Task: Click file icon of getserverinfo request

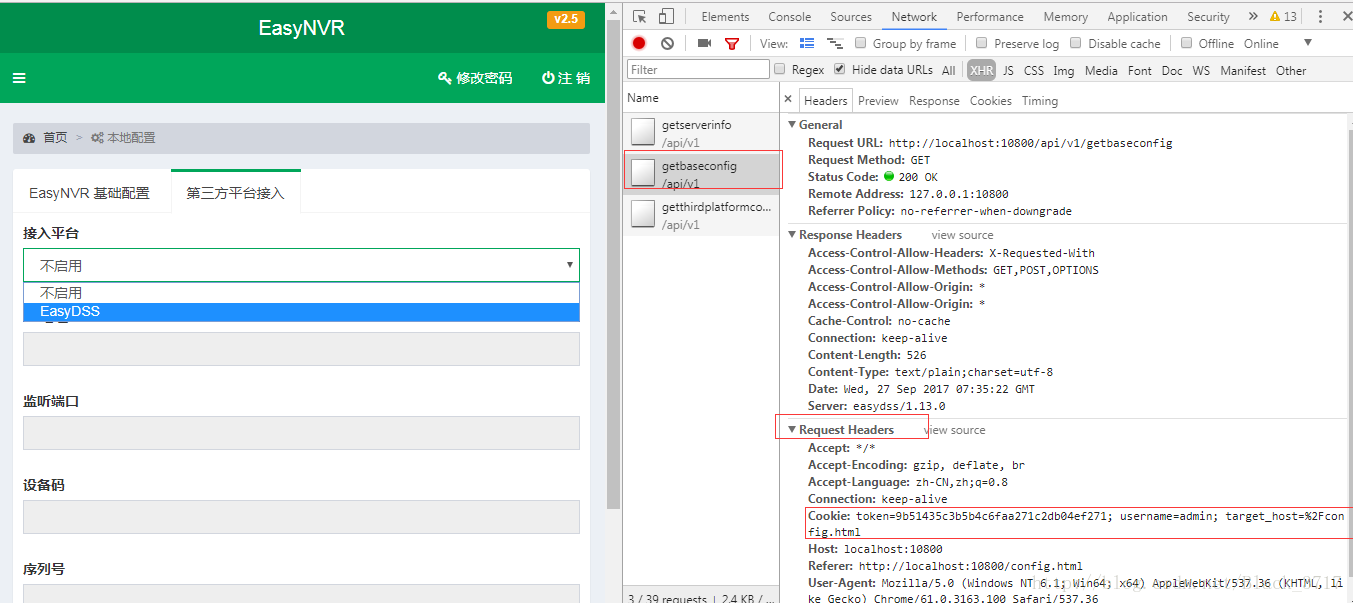Action: (x=643, y=131)
